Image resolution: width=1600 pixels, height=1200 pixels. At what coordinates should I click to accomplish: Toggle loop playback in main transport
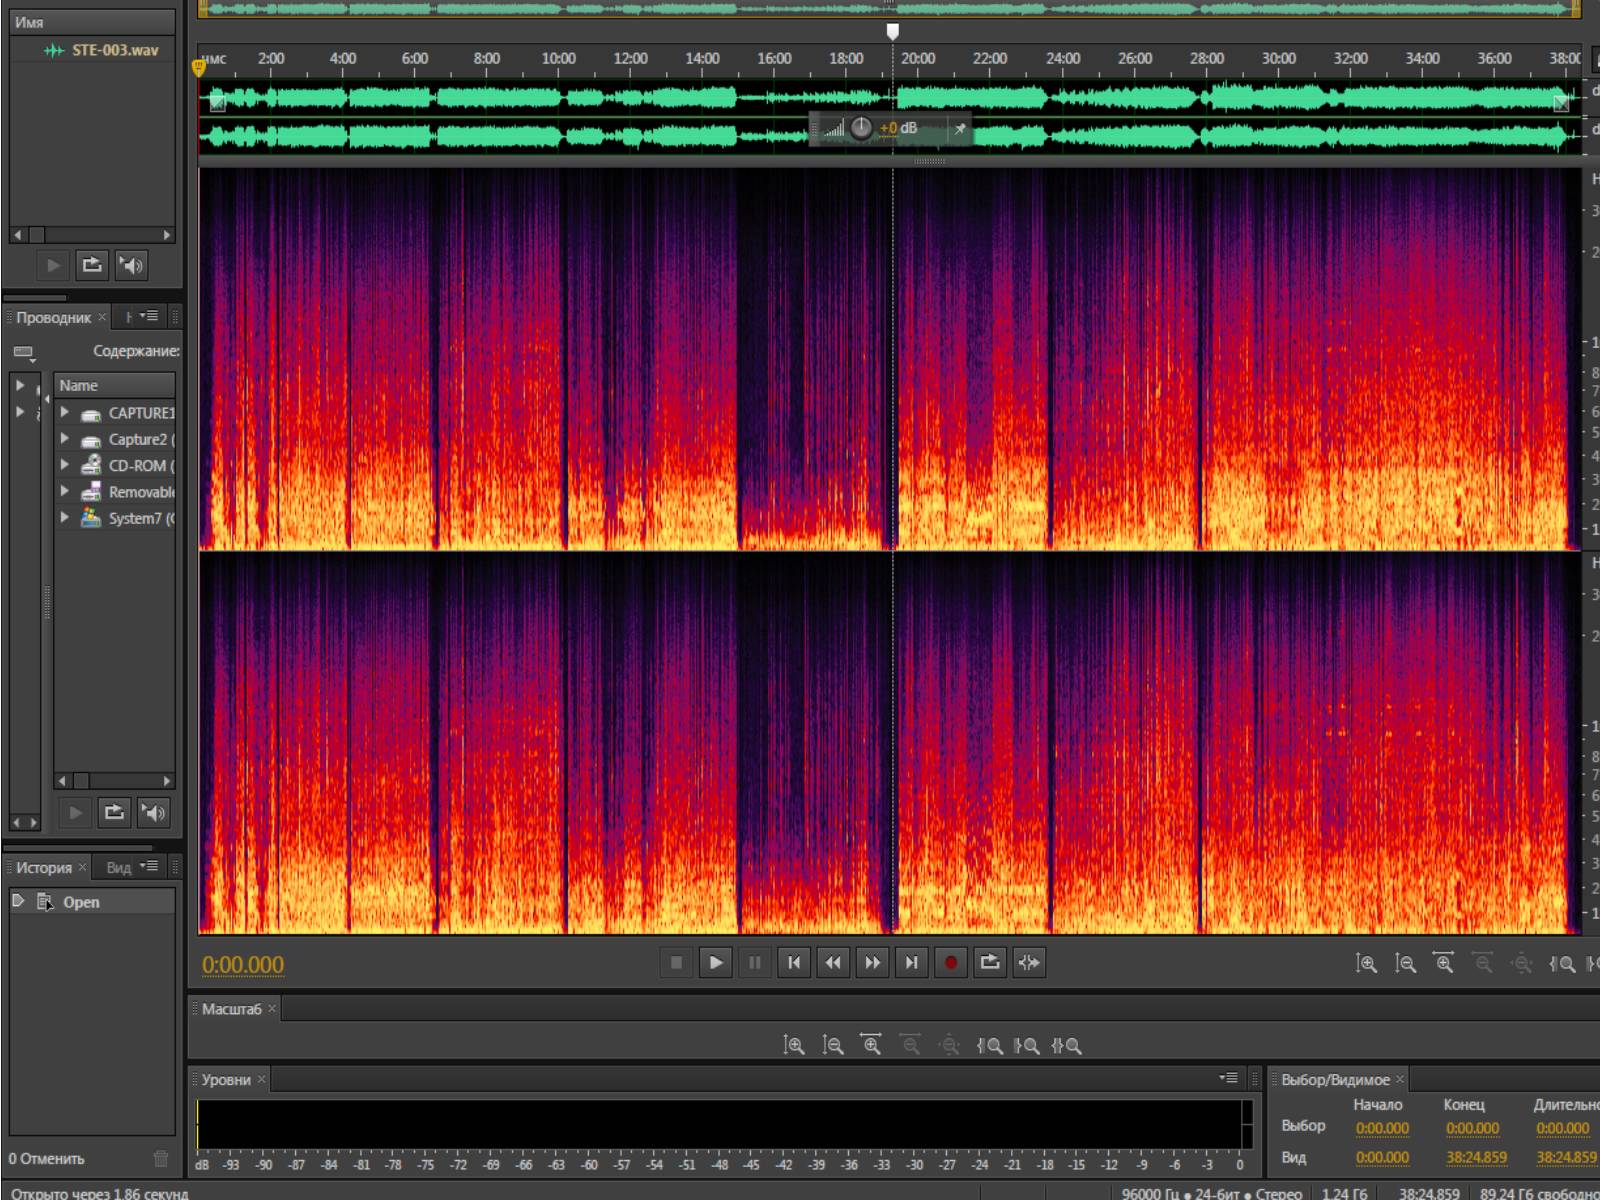click(990, 963)
